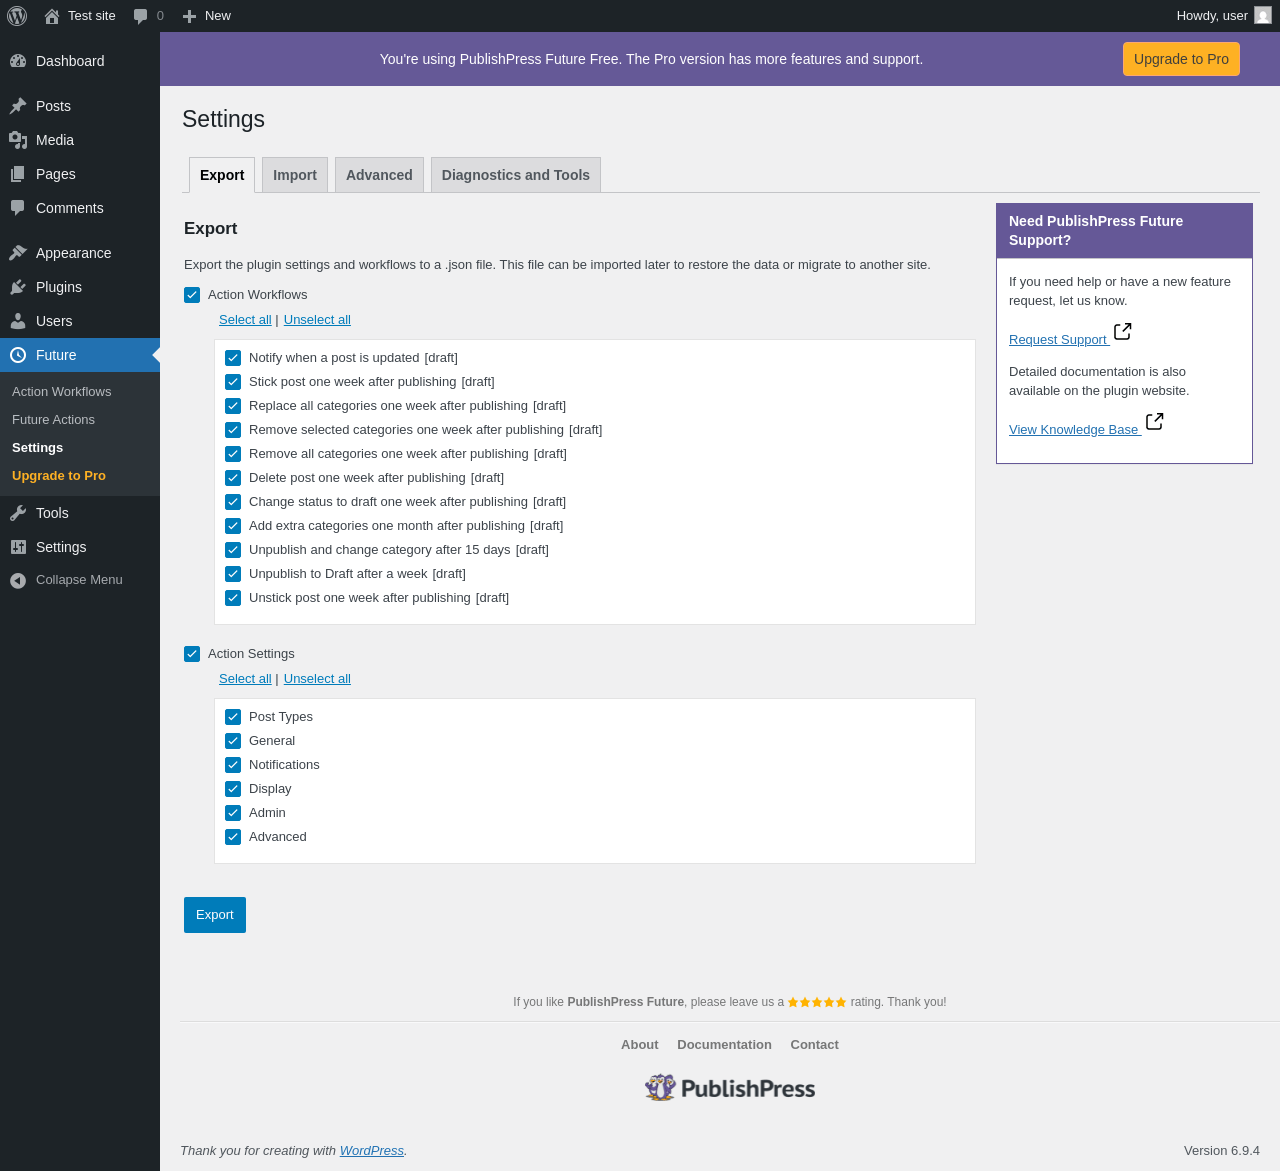Open the footer About link
The height and width of the screenshot is (1171, 1280).
point(640,1045)
